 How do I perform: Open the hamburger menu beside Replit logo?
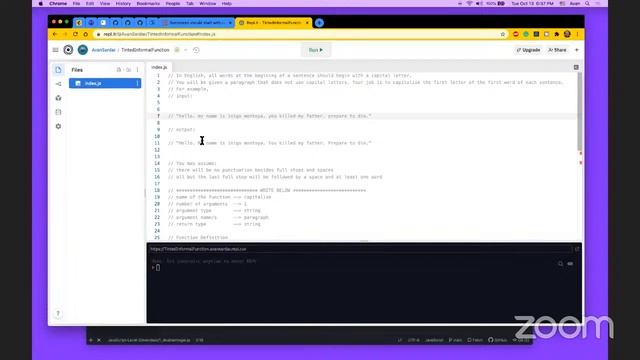(56, 50)
